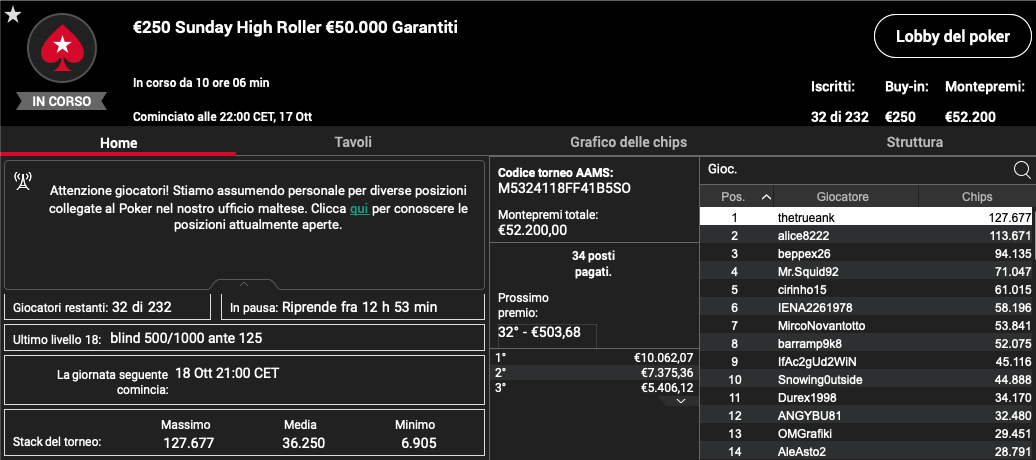
Task: Click the Iscritti 32 di 232 header value
Action: coord(840,118)
